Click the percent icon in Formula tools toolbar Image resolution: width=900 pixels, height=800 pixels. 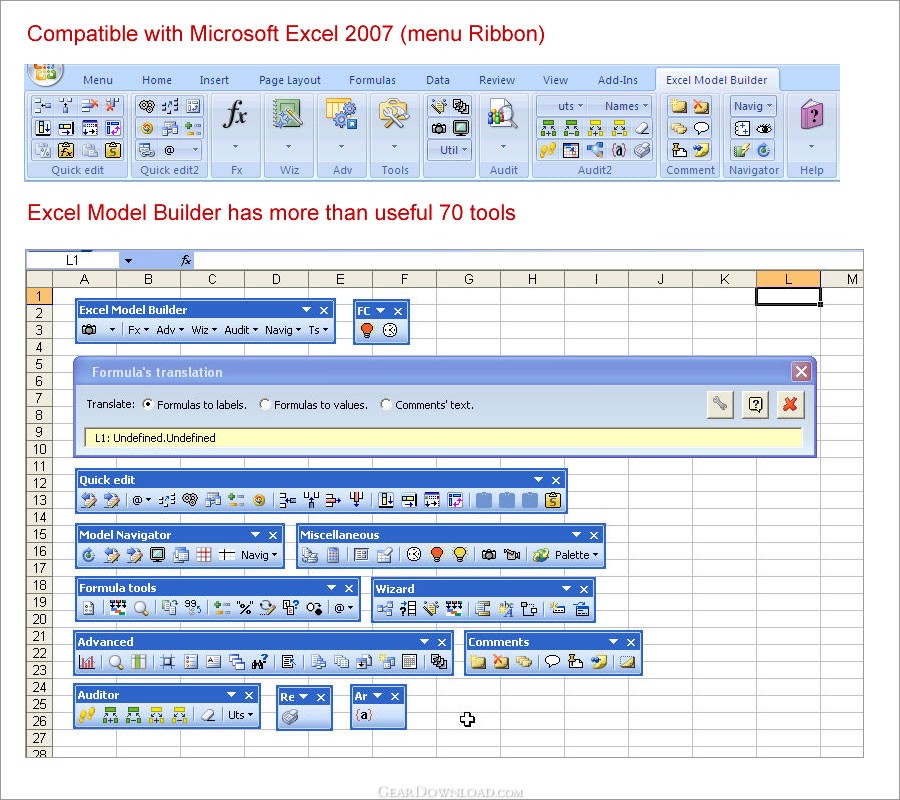(245, 608)
